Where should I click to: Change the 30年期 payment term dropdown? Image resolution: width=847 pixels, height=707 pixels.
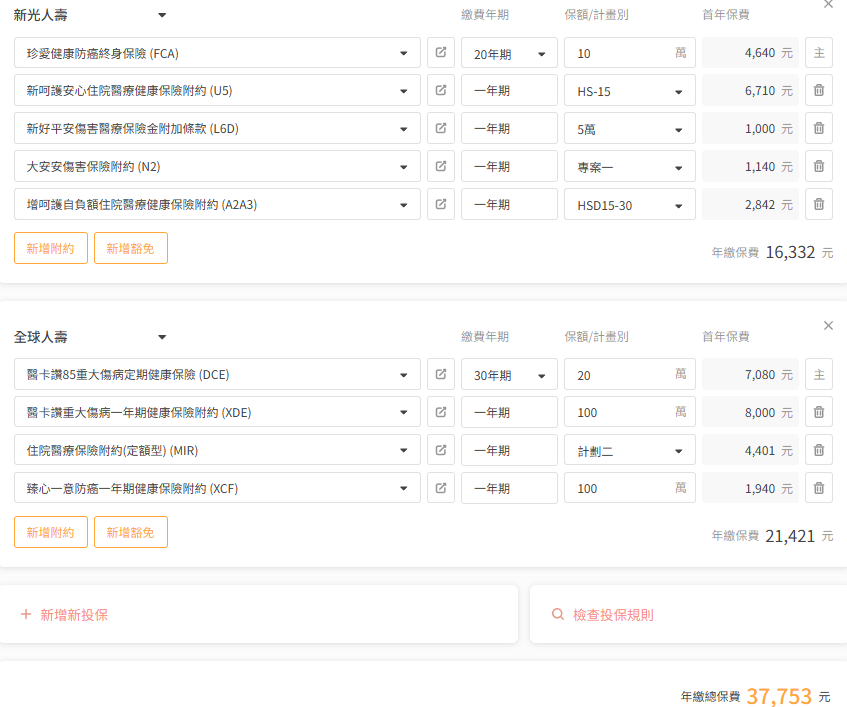509,374
